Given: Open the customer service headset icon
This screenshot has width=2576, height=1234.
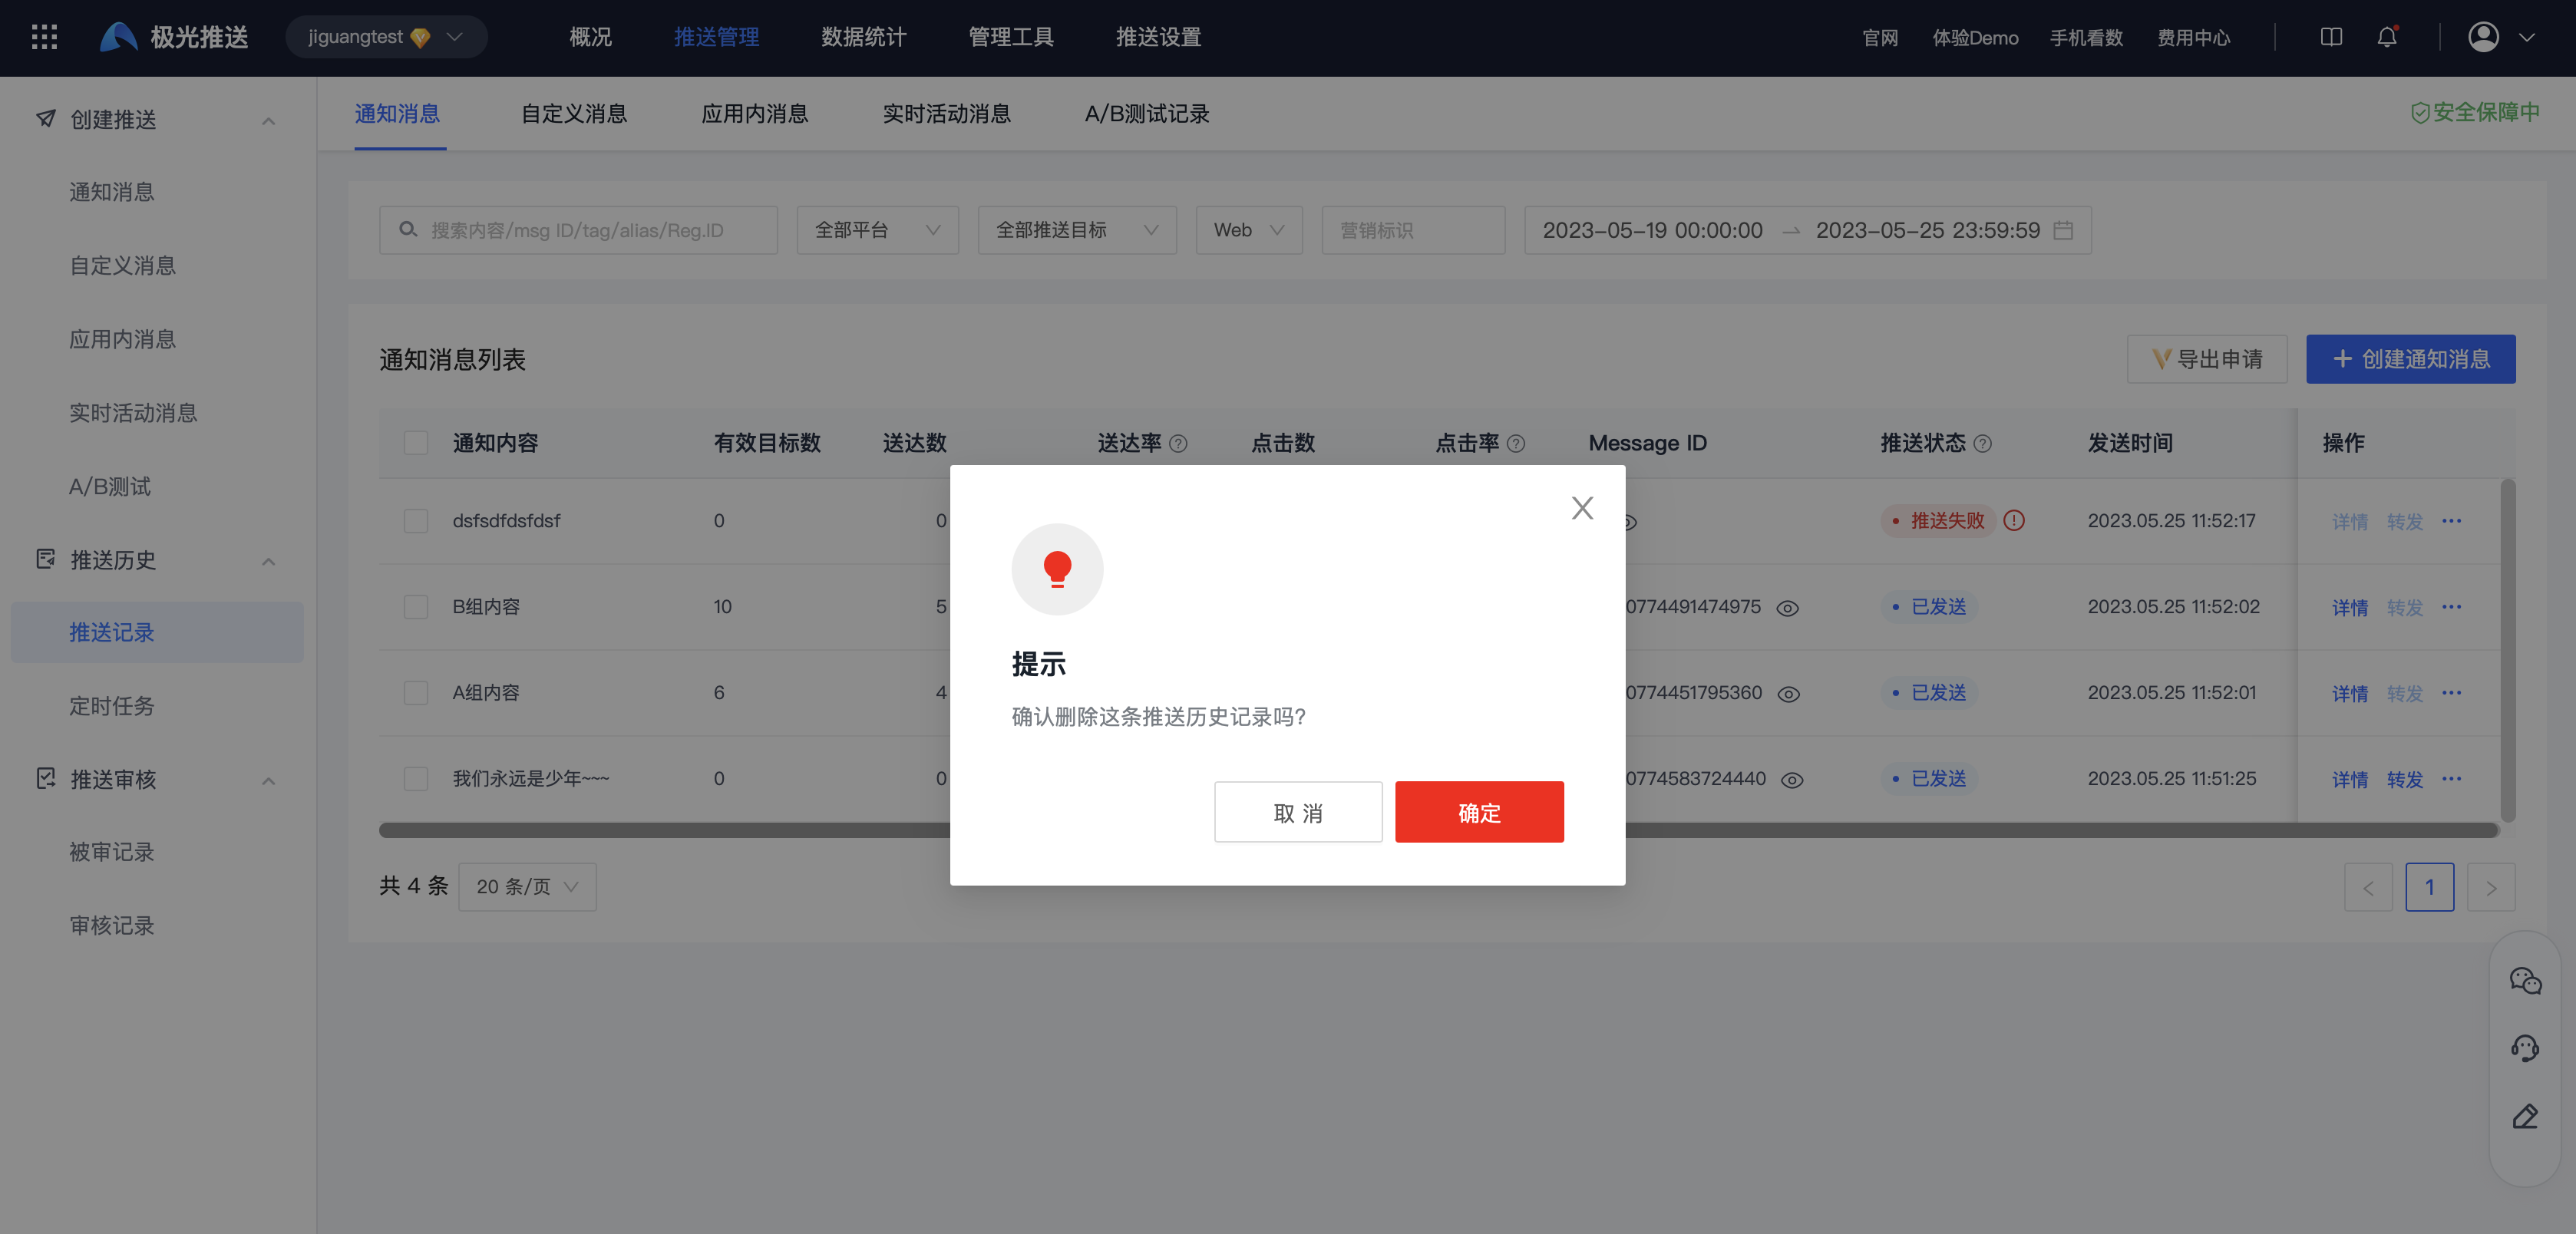Looking at the screenshot, I should [x=2525, y=1048].
